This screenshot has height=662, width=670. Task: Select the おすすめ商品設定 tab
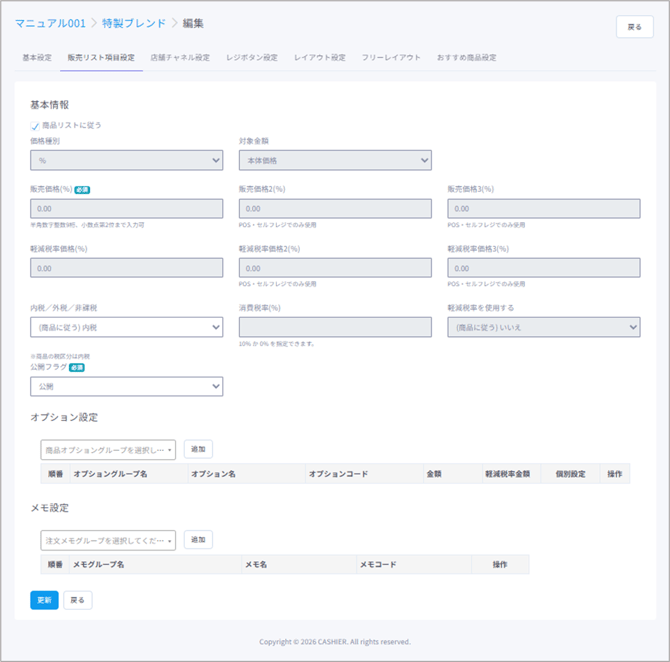(x=466, y=58)
